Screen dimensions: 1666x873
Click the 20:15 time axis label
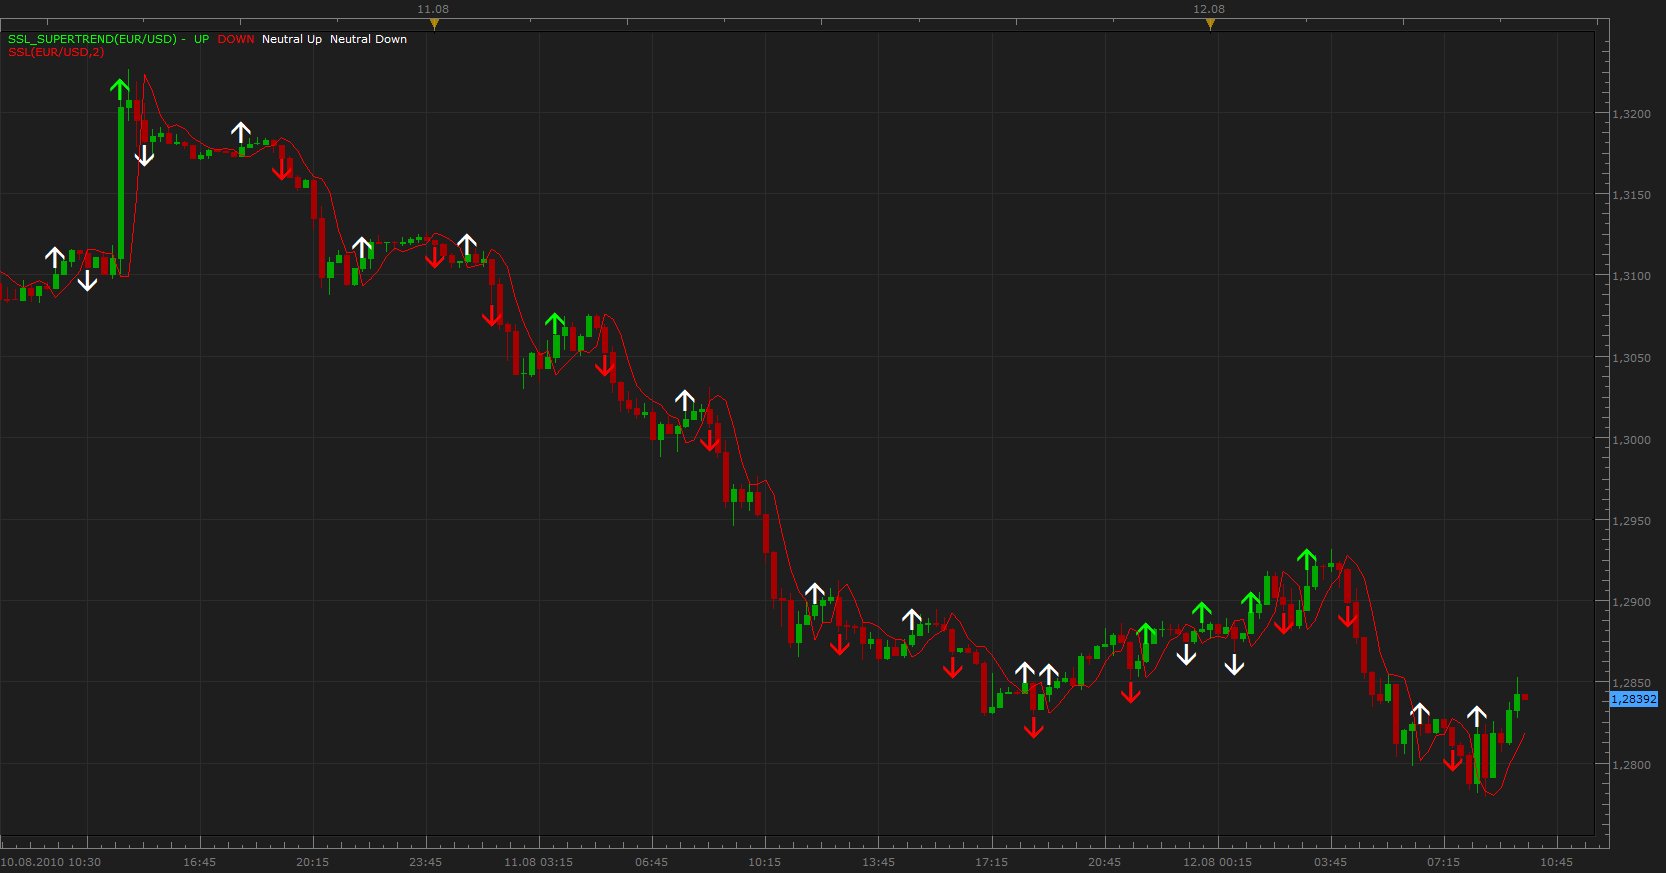point(312,862)
